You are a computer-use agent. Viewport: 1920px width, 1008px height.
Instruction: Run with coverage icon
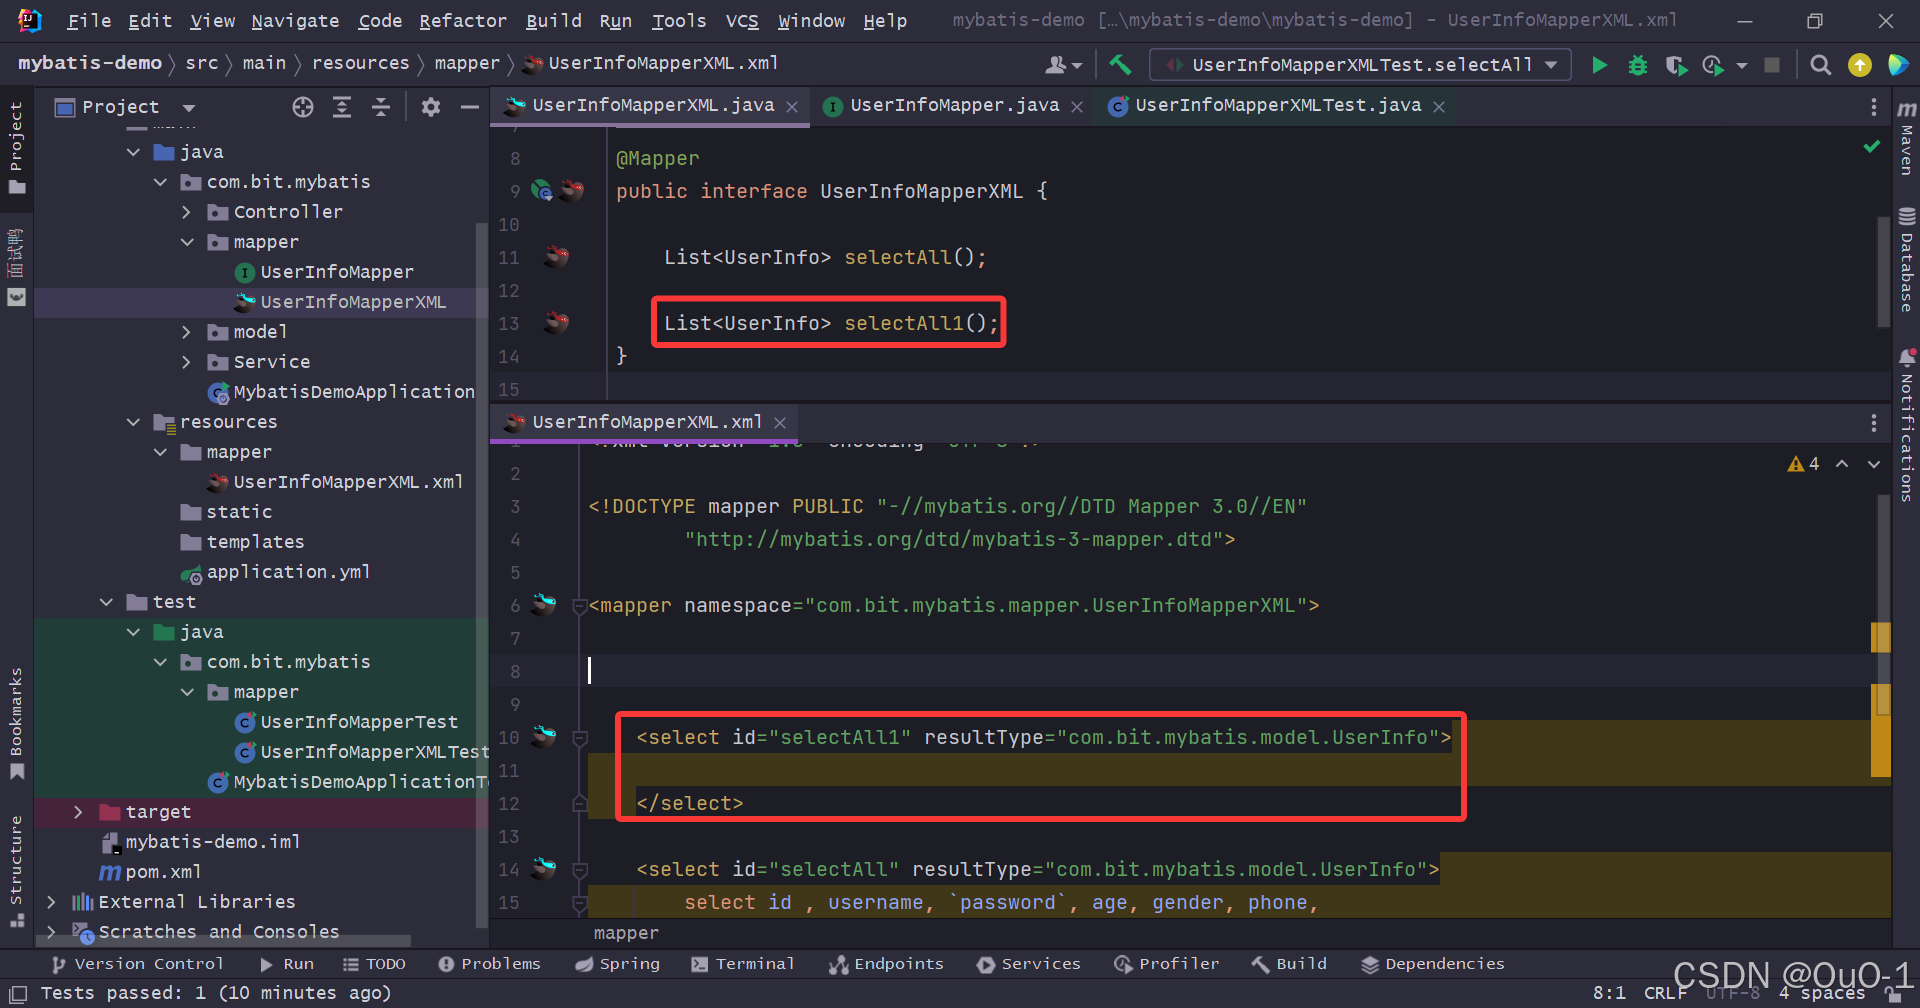click(1676, 65)
